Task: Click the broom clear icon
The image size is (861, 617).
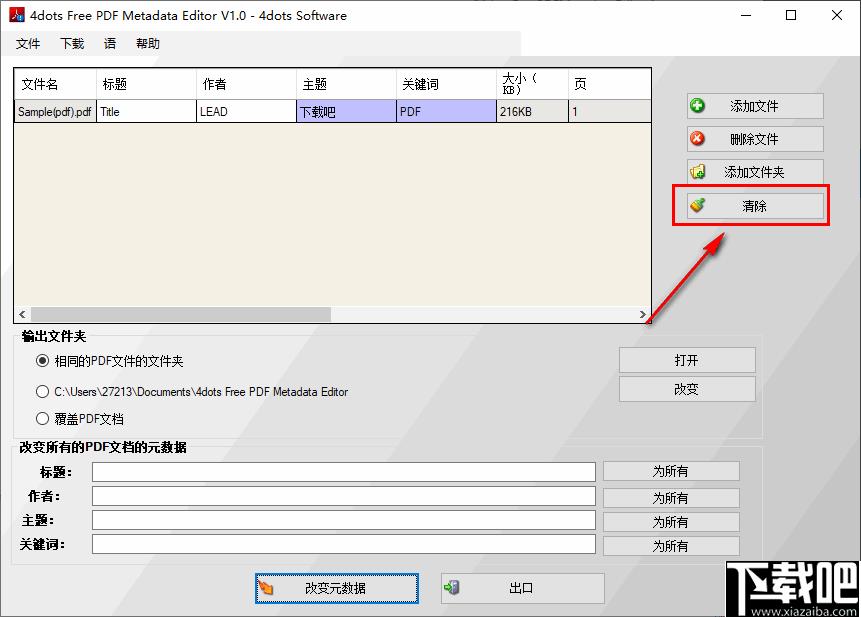Action: [697, 205]
